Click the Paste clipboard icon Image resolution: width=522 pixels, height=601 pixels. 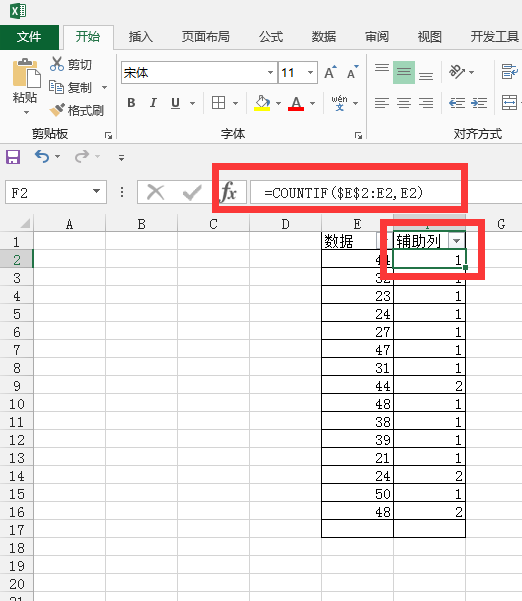[26, 73]
